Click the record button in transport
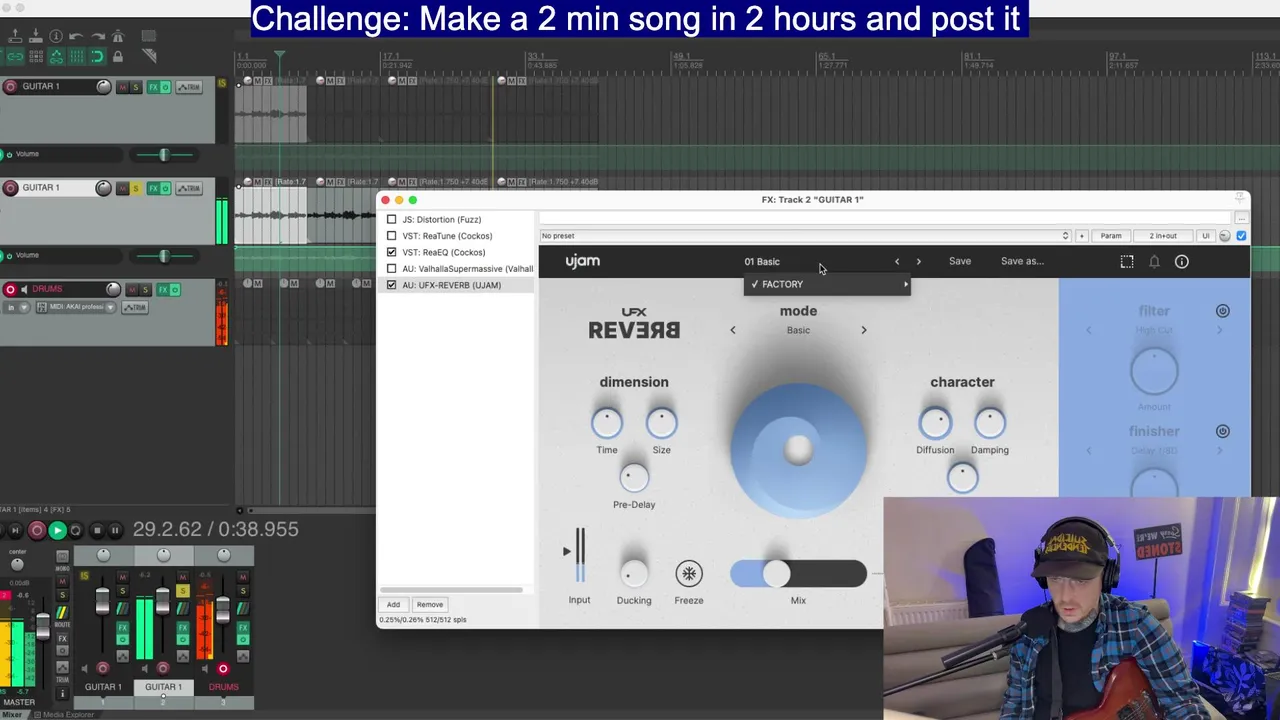The image size is (1280, 720). pyautogui.click(x=37, y=530)
